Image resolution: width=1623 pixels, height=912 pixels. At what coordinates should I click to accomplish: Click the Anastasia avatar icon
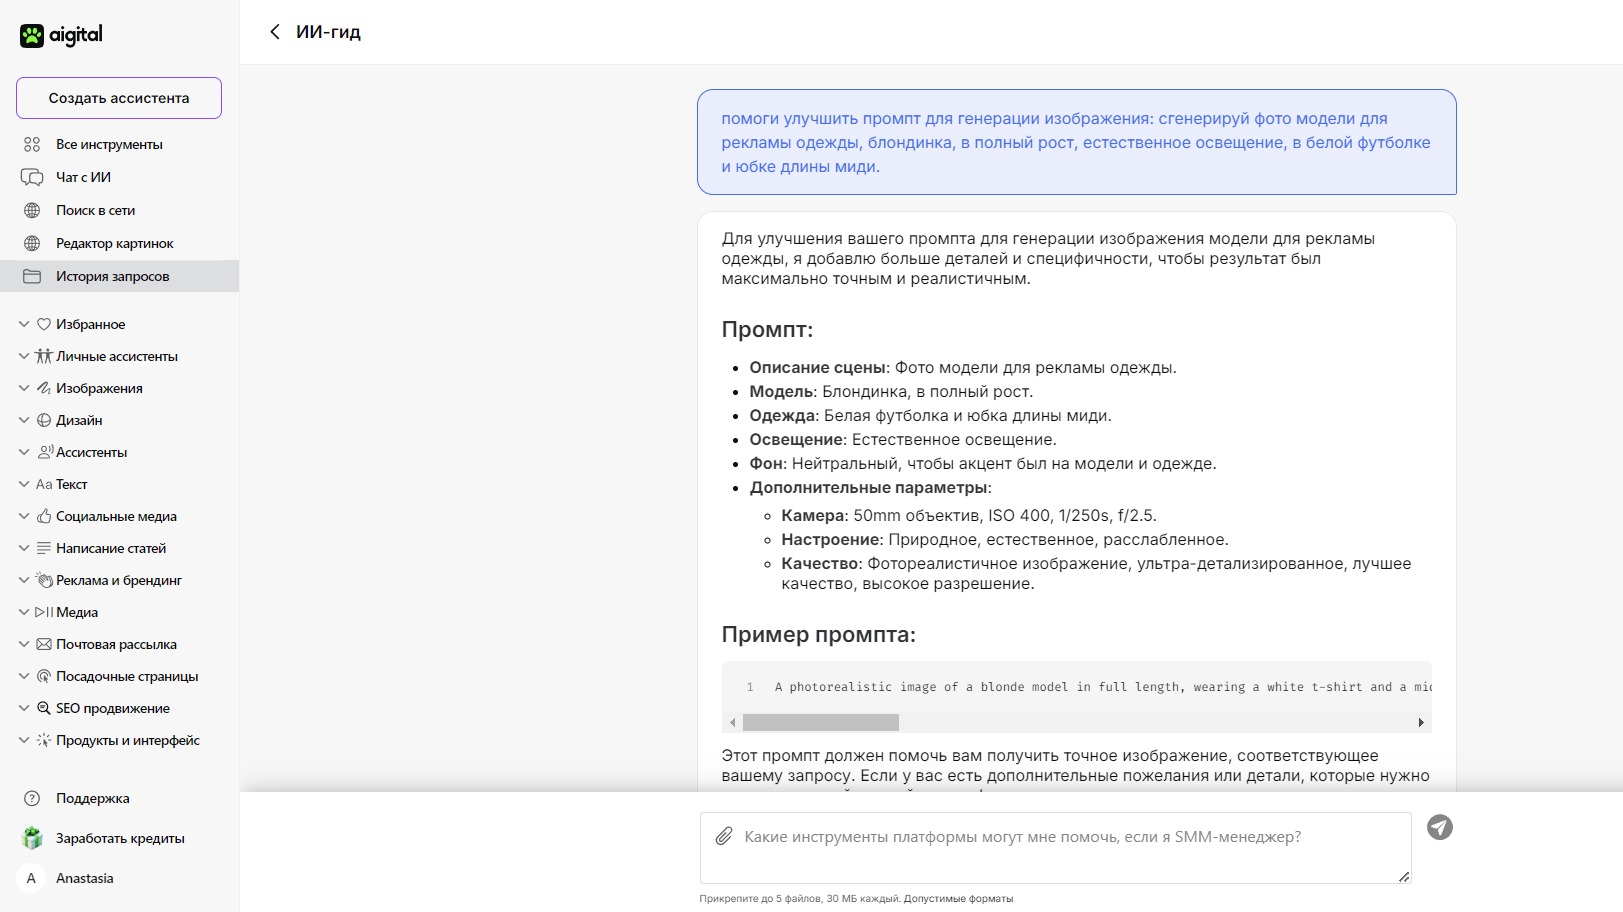(31, 878)
